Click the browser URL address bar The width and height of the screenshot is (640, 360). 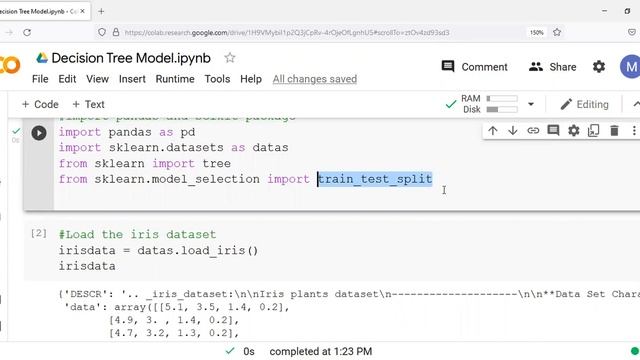pos(287,32)
